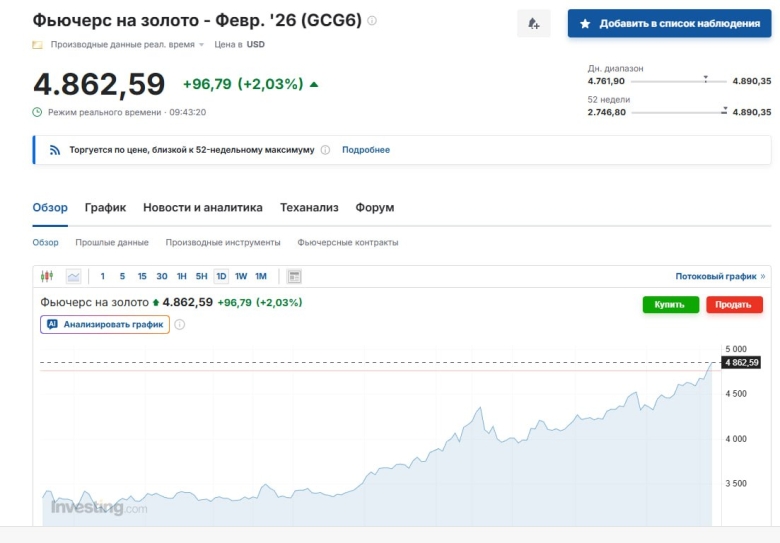Click info icon next to GCG6 title

click(x=373, y=21)
